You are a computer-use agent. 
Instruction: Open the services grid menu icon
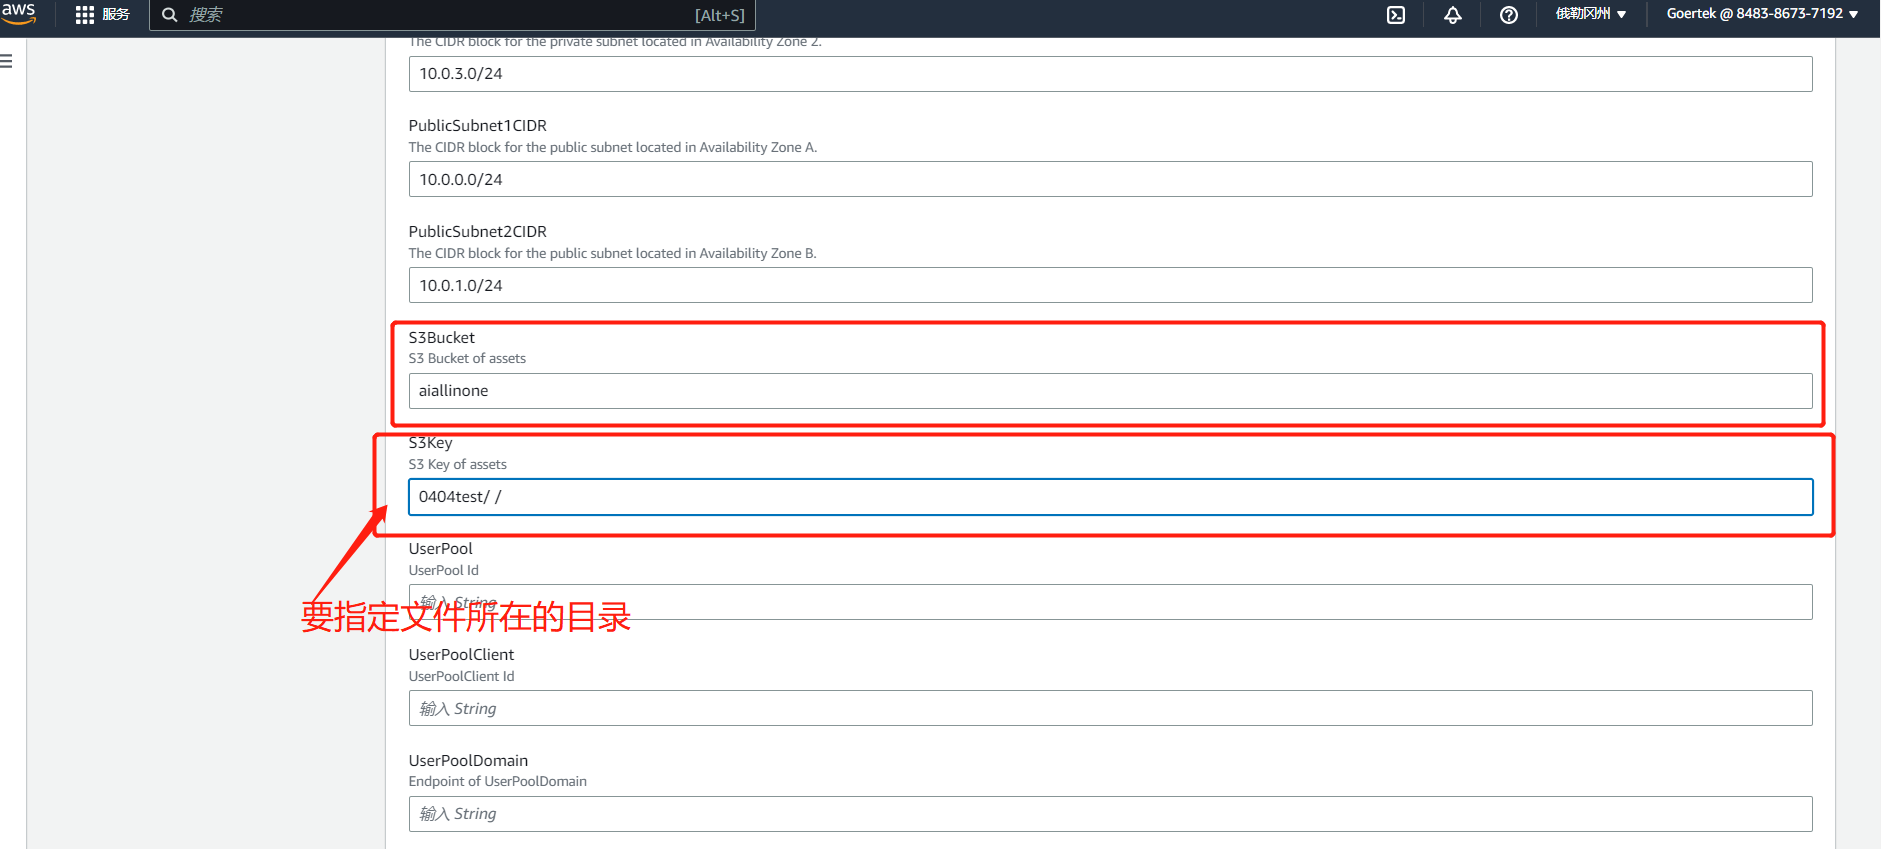tap(85, 15)
